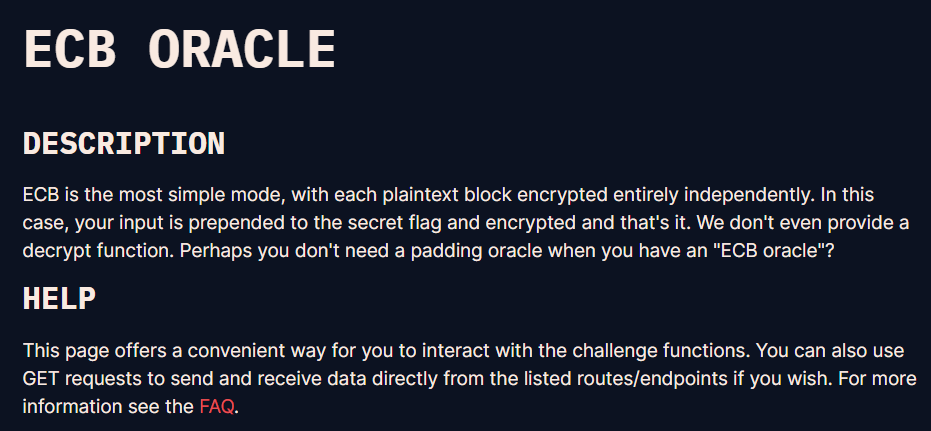The width and height of the screenshot is (931, 431).
Task: Click the word ORACLE in the title
Action: pyautogui.click(x=242, y=50)
